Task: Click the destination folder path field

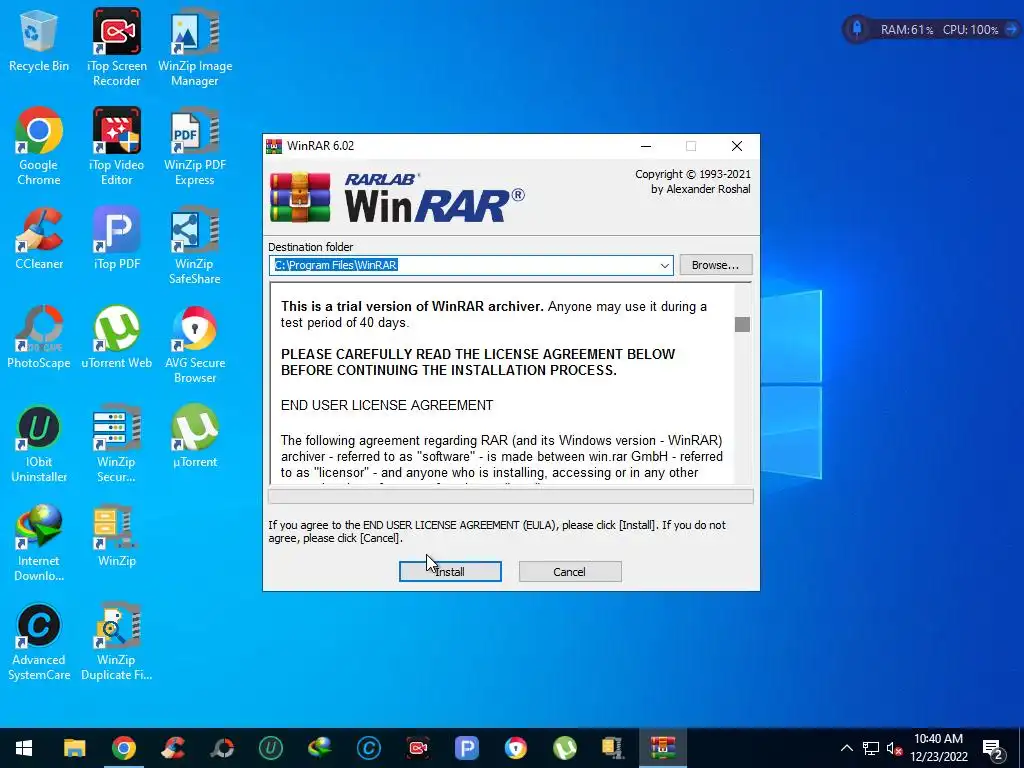Action: (x=465, y=264)
